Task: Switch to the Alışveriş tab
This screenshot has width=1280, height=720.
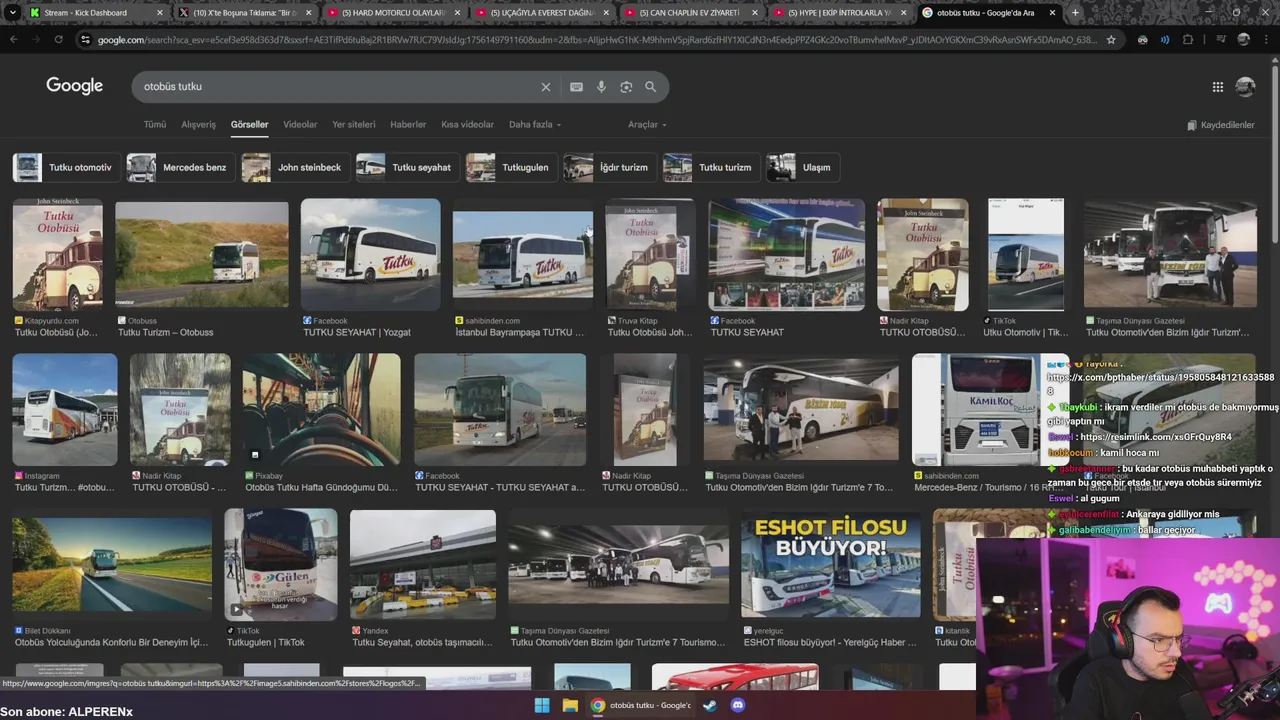Action: pyautogui.click(x=198, y=125)
